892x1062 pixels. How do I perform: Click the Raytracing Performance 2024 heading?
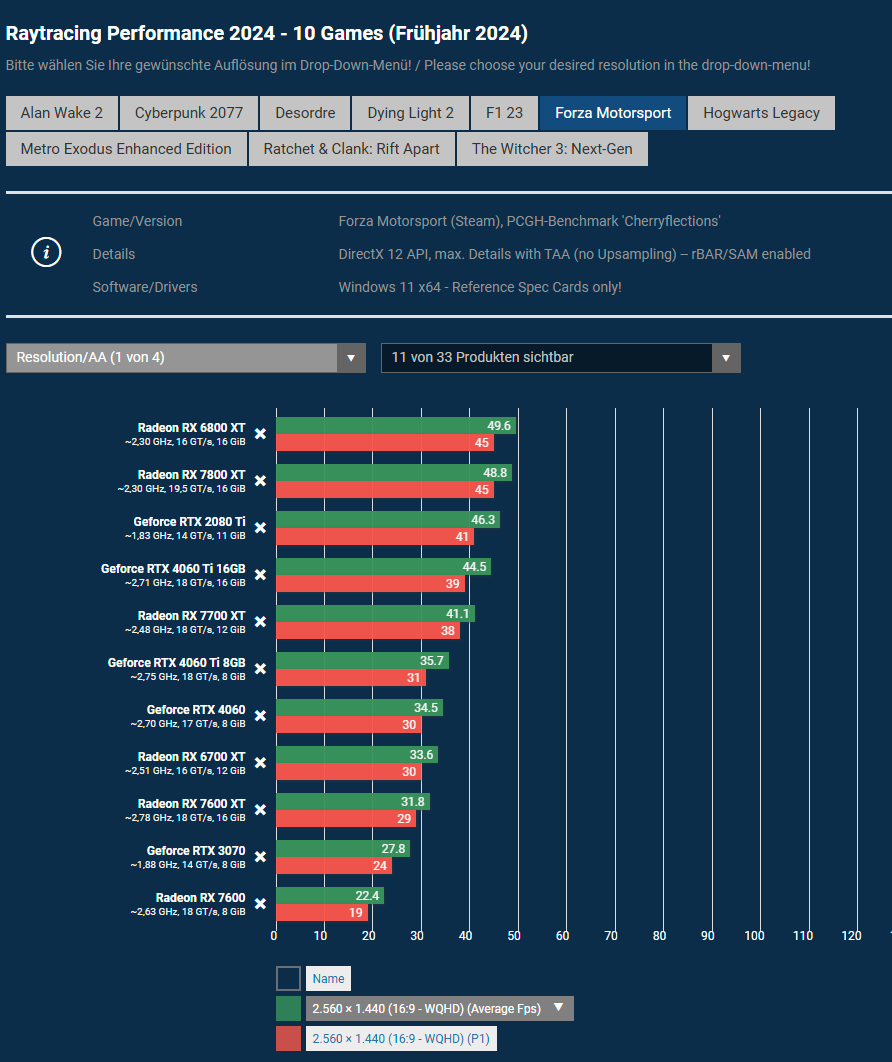click(x=267, y=33)
